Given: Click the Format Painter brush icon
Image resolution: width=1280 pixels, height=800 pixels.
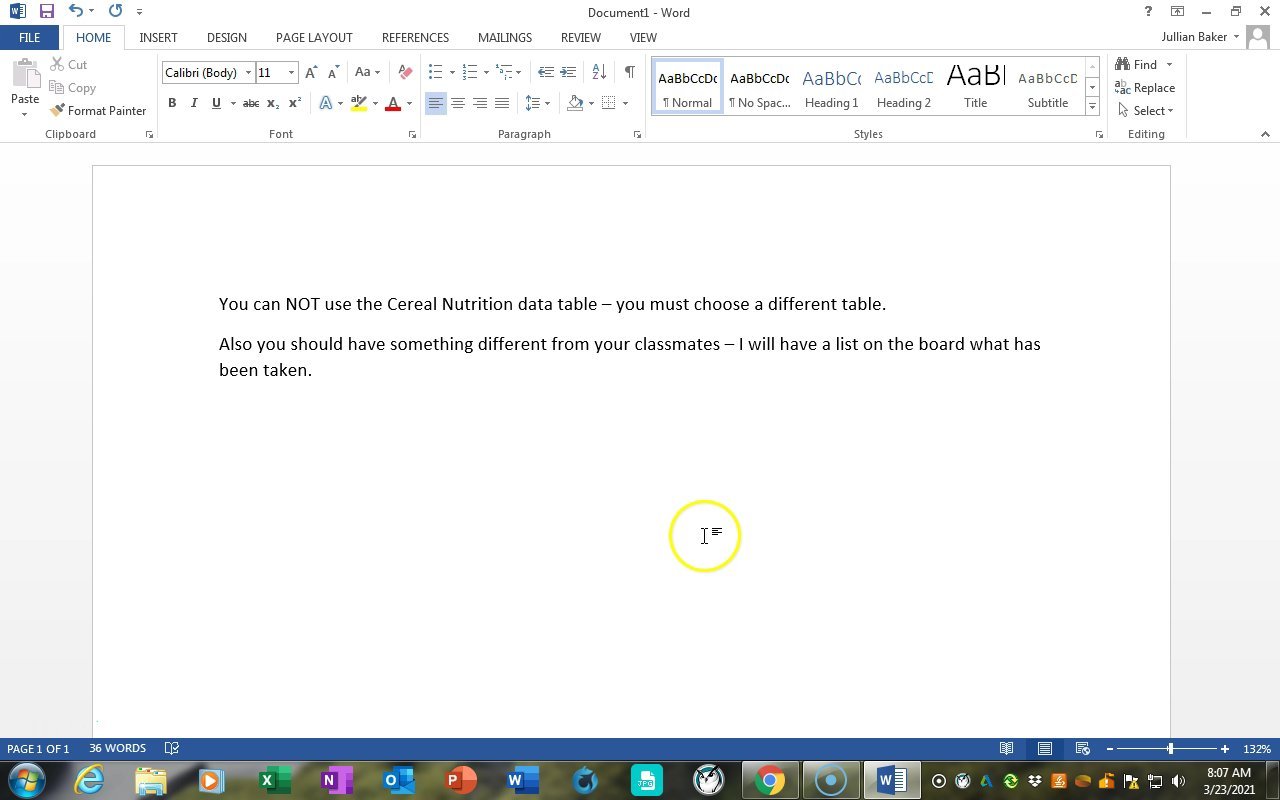Looking at the screenshot, I should click(x=58, y=110).
